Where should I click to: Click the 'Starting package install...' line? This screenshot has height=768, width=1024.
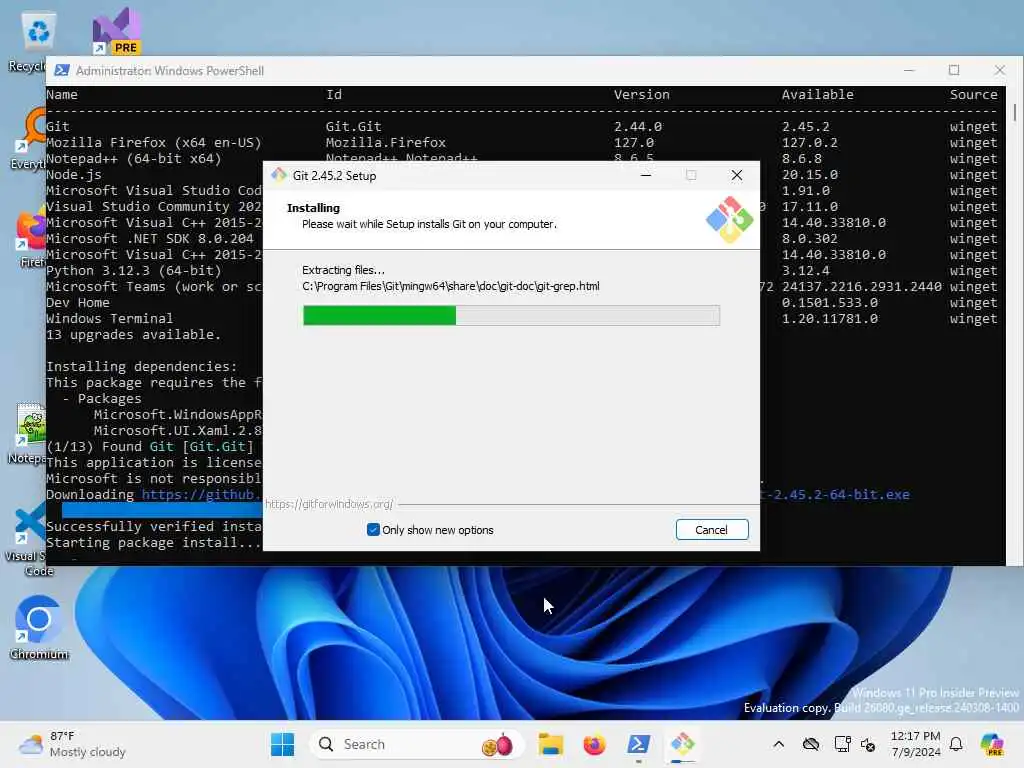(x=153, y=543)
